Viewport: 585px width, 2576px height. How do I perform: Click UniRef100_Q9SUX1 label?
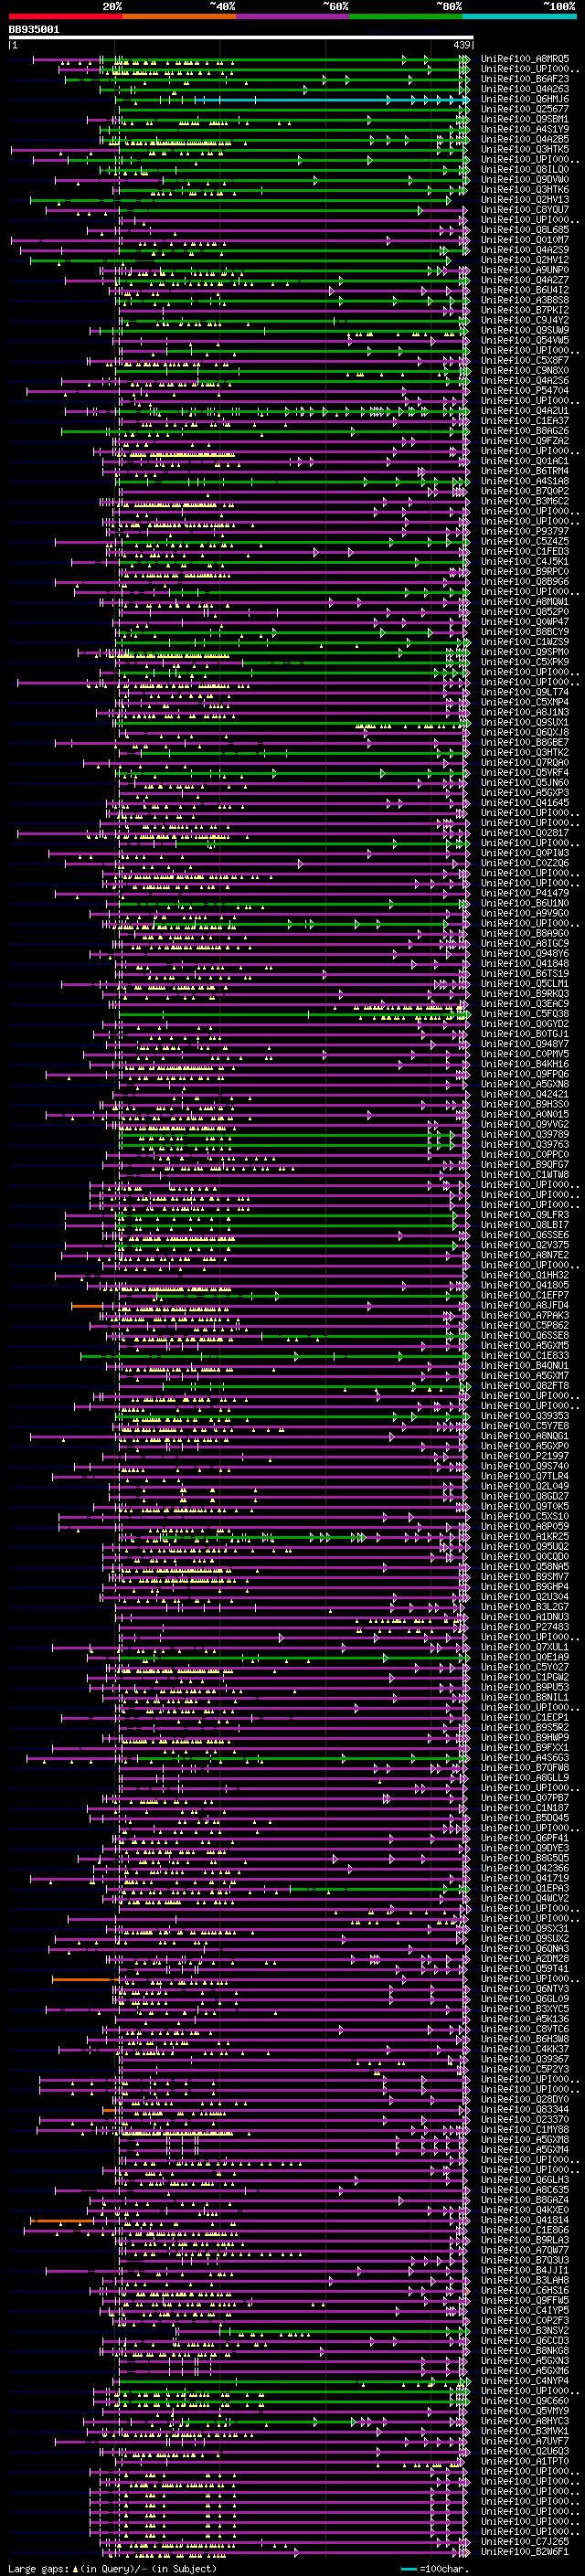[525, 722]
